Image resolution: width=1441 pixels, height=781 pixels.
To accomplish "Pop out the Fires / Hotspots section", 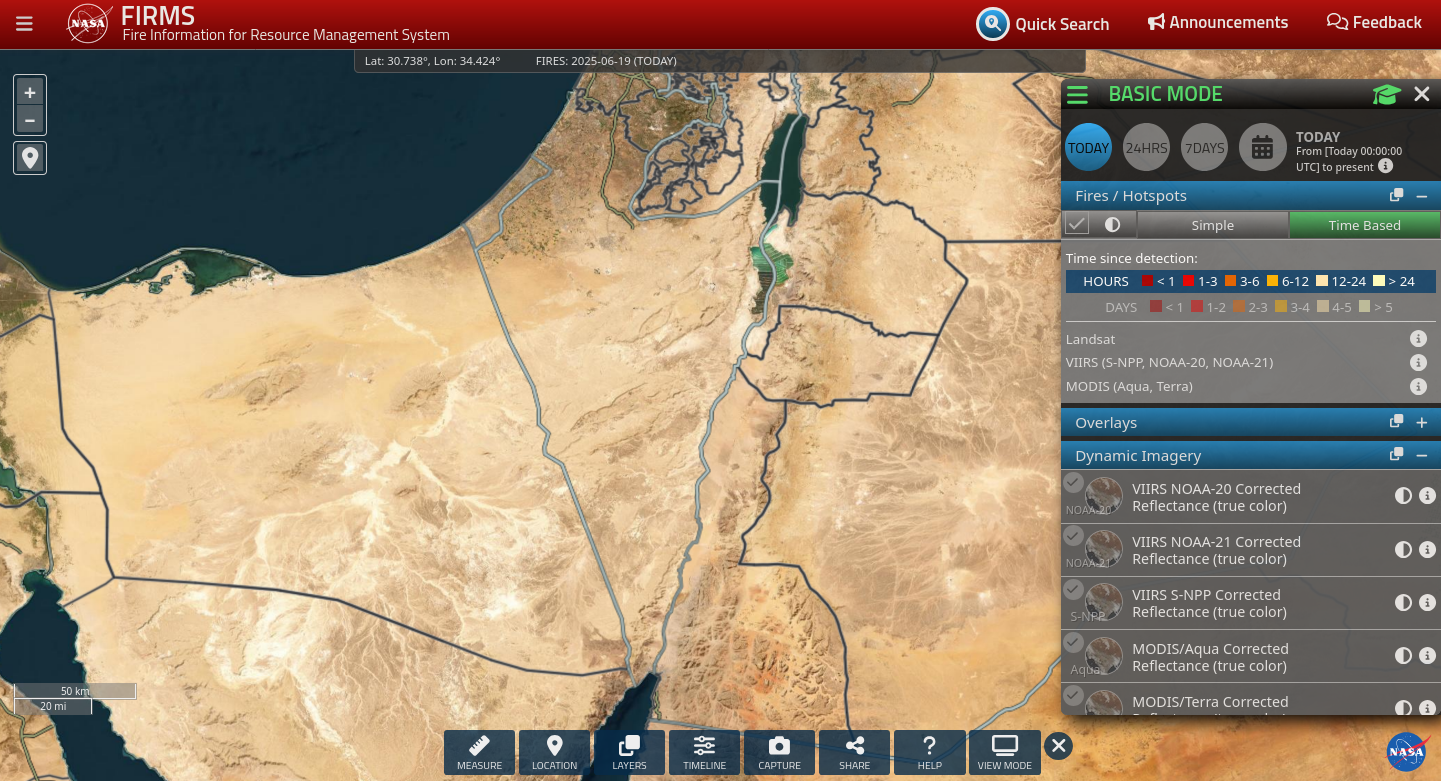I will tap(1396, 196).
